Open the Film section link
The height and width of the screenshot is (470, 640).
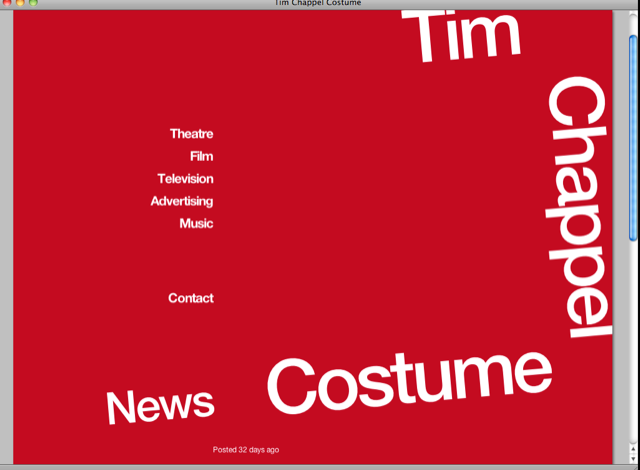[202, 156]
